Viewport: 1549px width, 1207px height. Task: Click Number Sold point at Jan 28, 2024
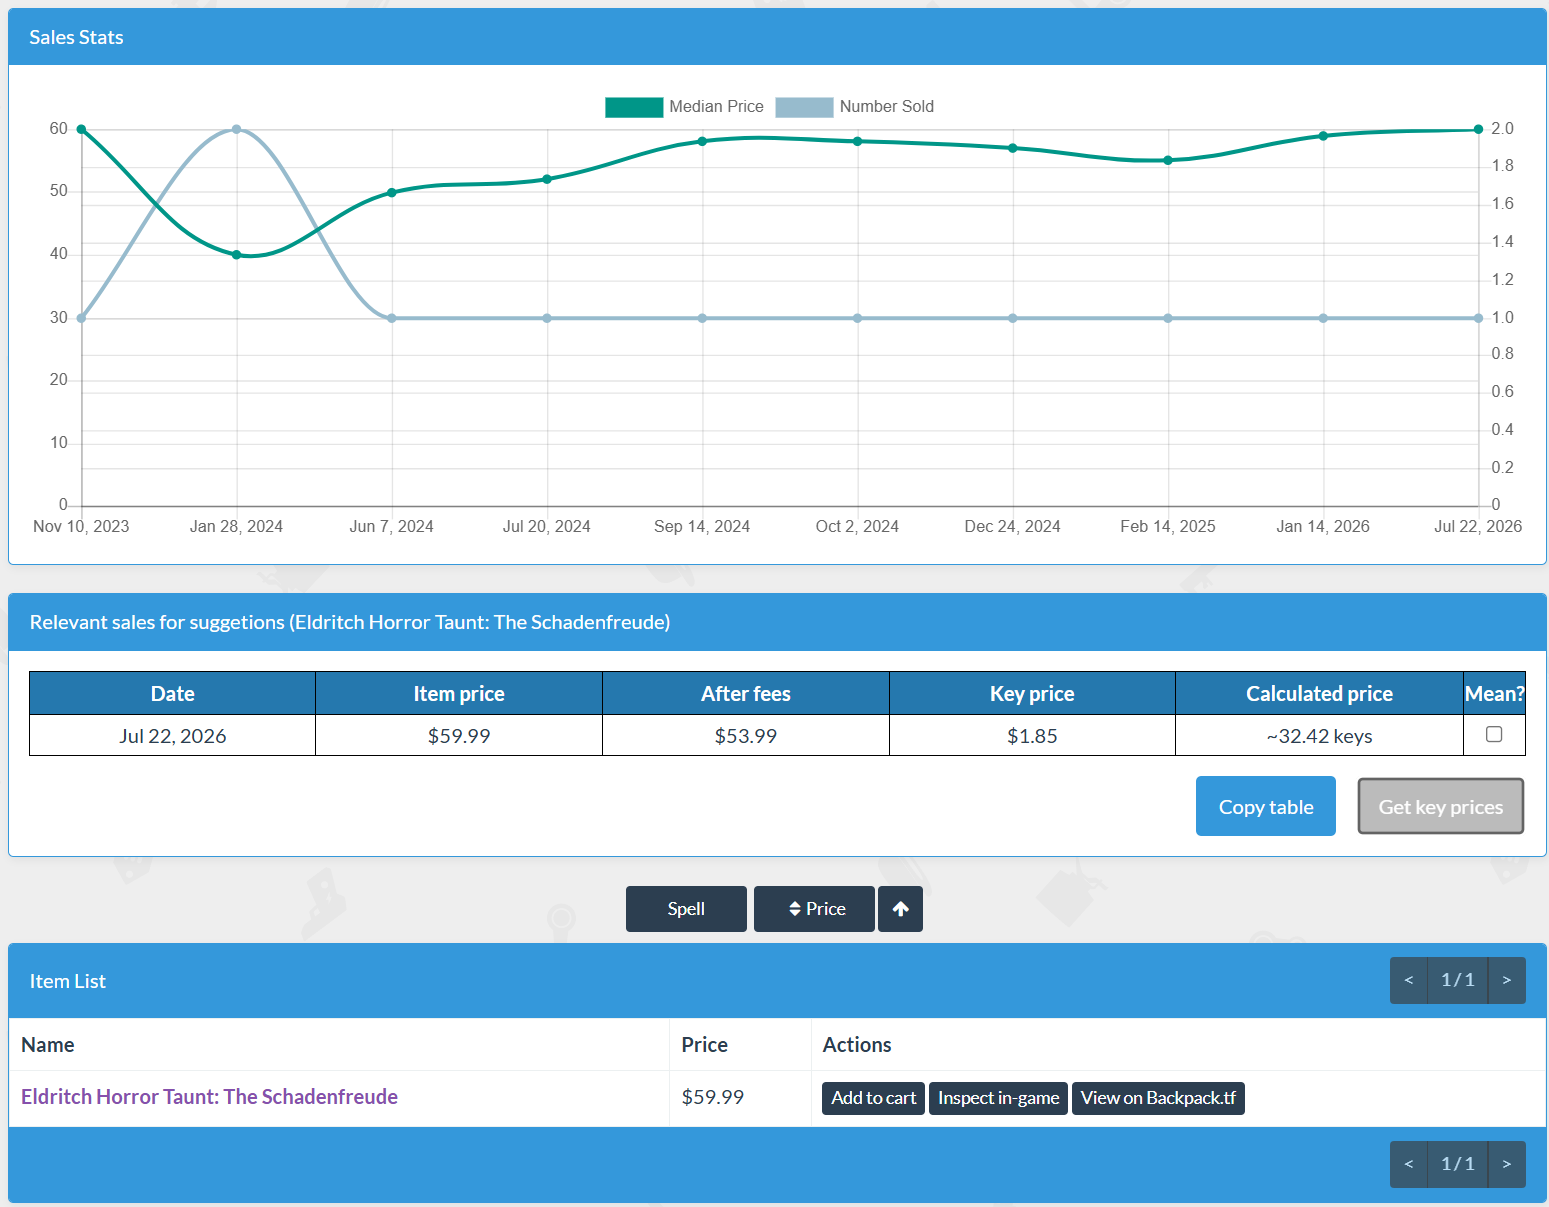point(237,129)
